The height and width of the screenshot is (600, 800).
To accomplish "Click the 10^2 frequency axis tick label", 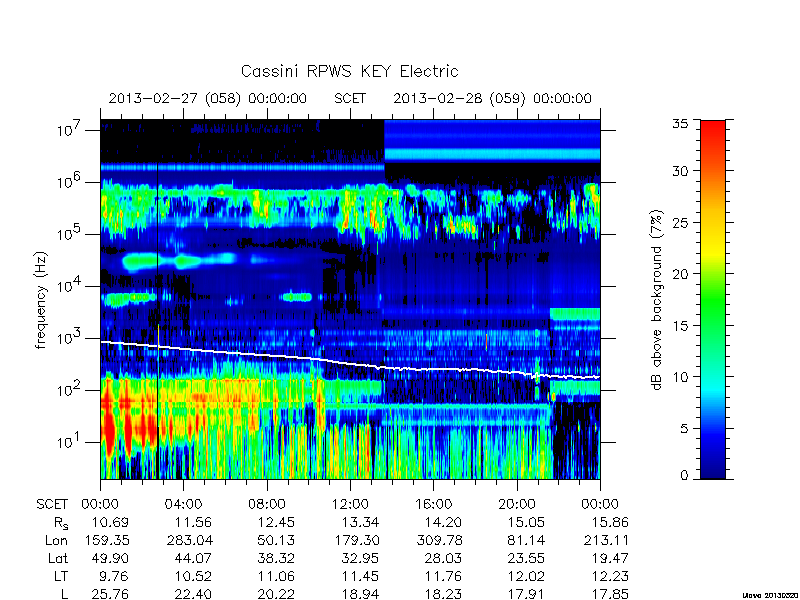I will (68, 389).
